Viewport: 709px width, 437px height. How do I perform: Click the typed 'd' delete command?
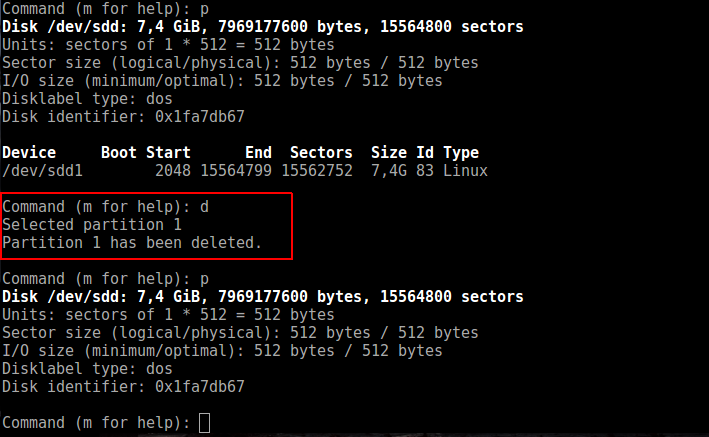tap(205, 206)
